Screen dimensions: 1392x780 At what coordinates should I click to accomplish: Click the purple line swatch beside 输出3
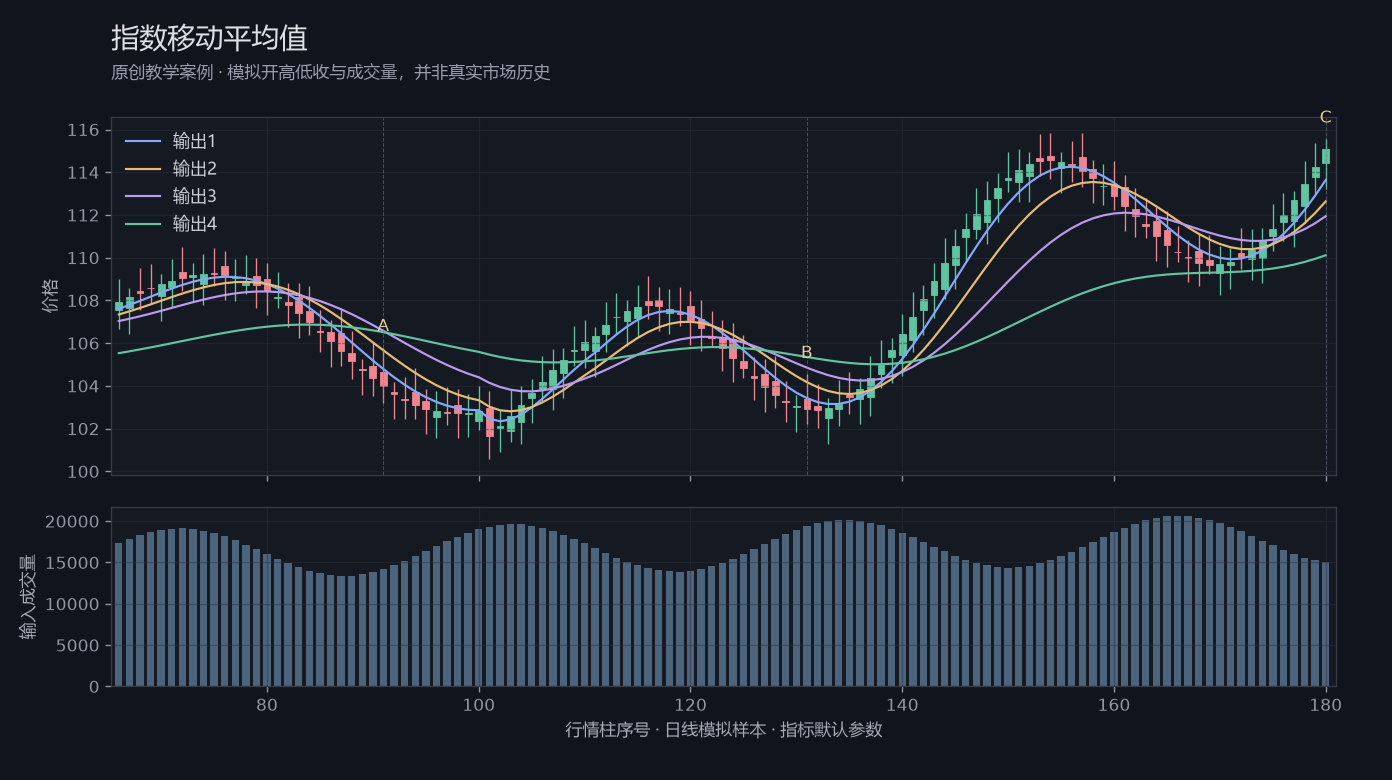(143, 198)
